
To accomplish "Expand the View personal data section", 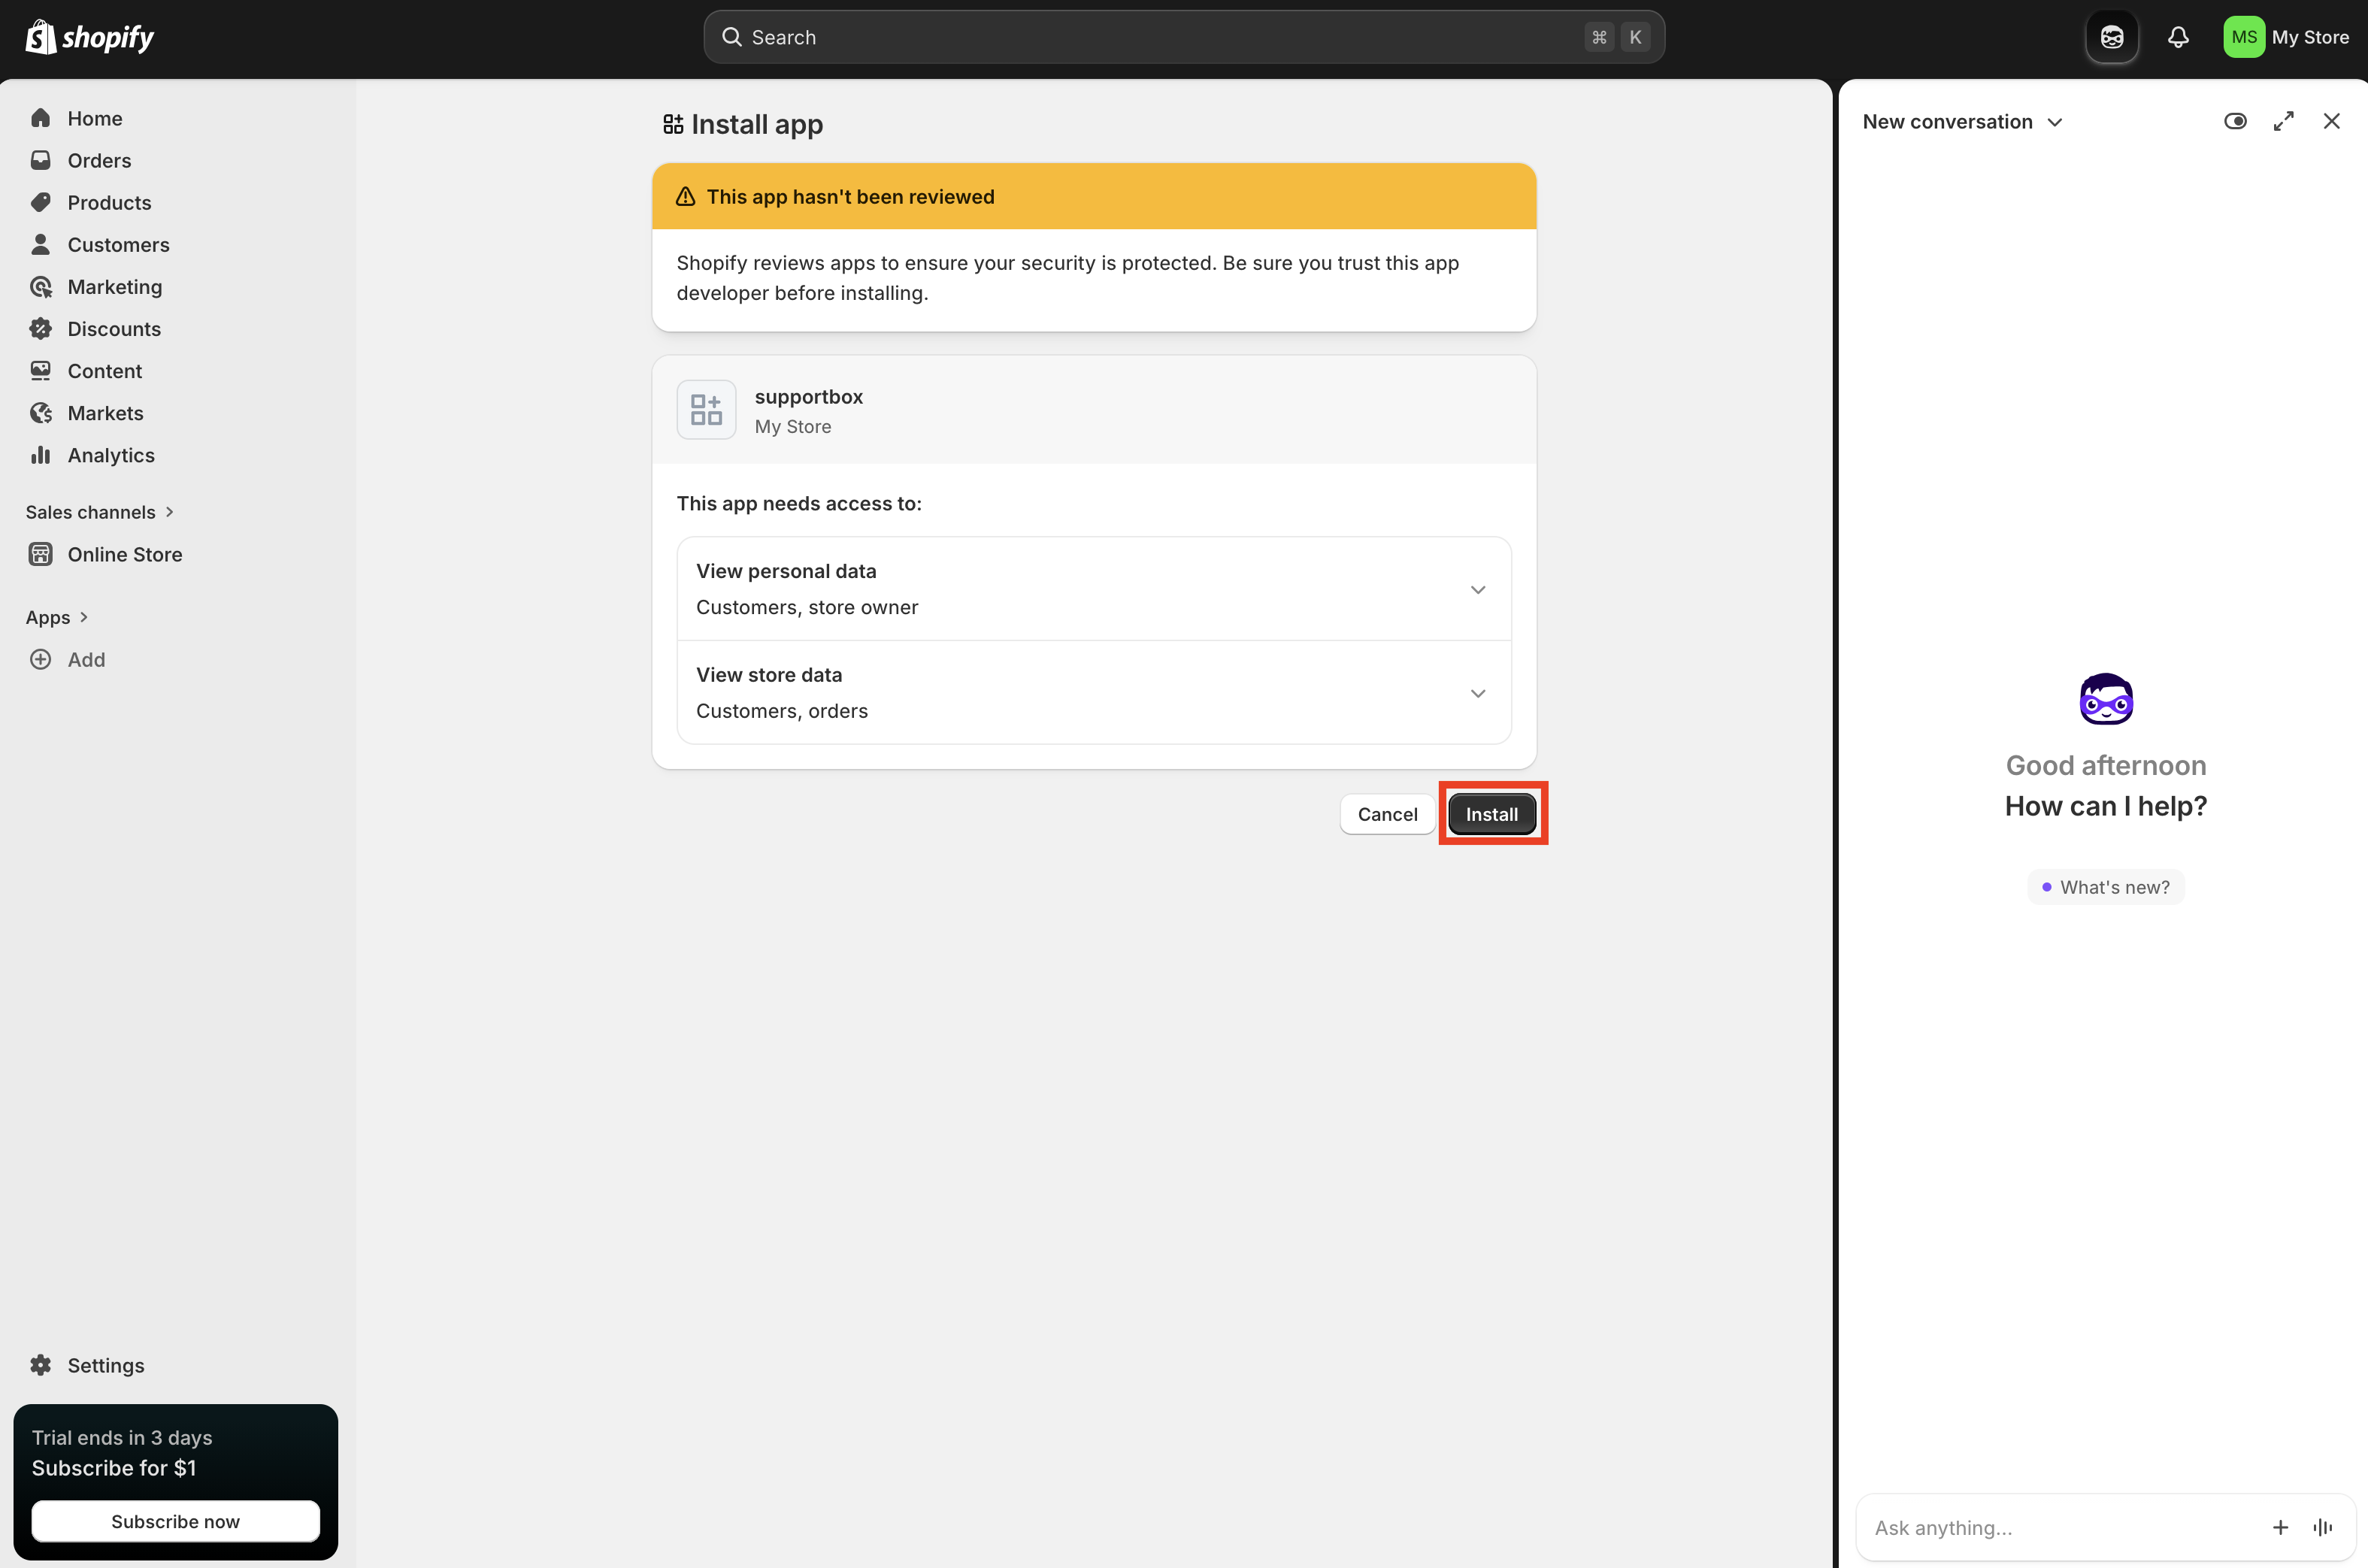I will pos(1477,589).
